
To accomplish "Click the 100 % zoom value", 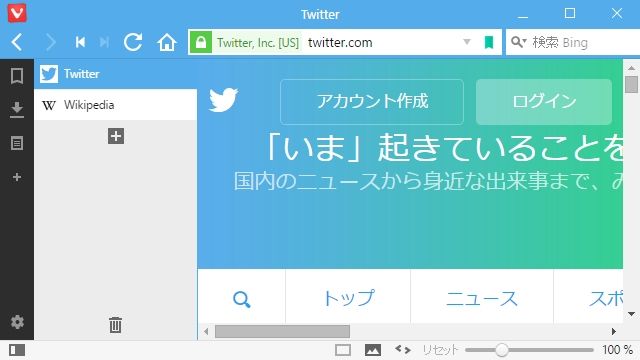I will (x=618, y=350).
